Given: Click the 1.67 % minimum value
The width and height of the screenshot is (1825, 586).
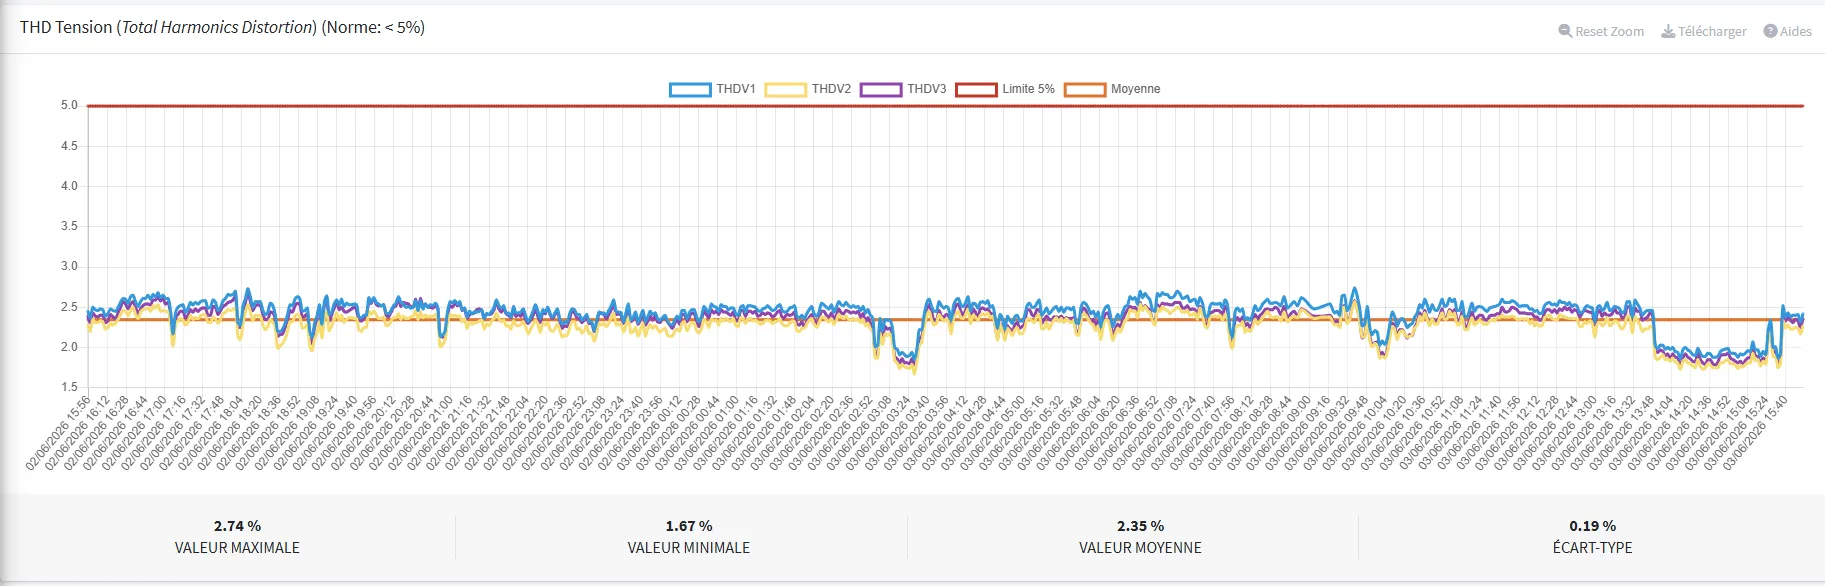Looking at the screenshot, I should coord(689,526).
